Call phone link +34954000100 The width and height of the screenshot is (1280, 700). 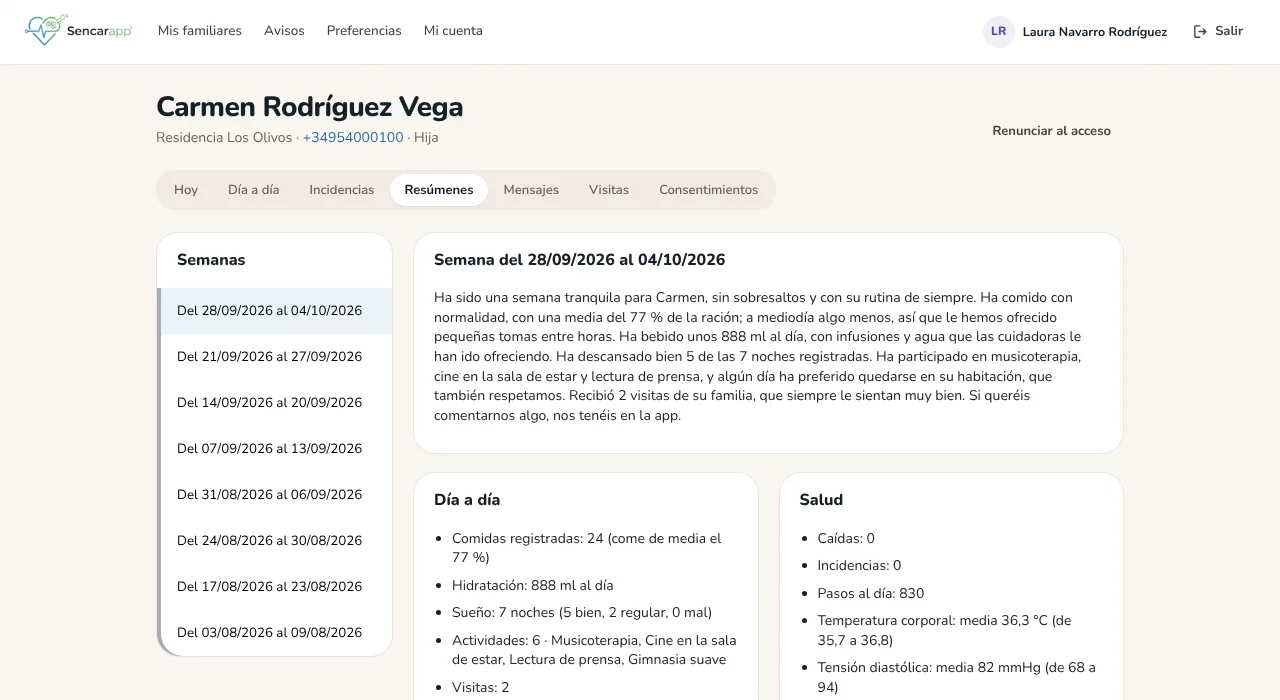pos(353,137)
